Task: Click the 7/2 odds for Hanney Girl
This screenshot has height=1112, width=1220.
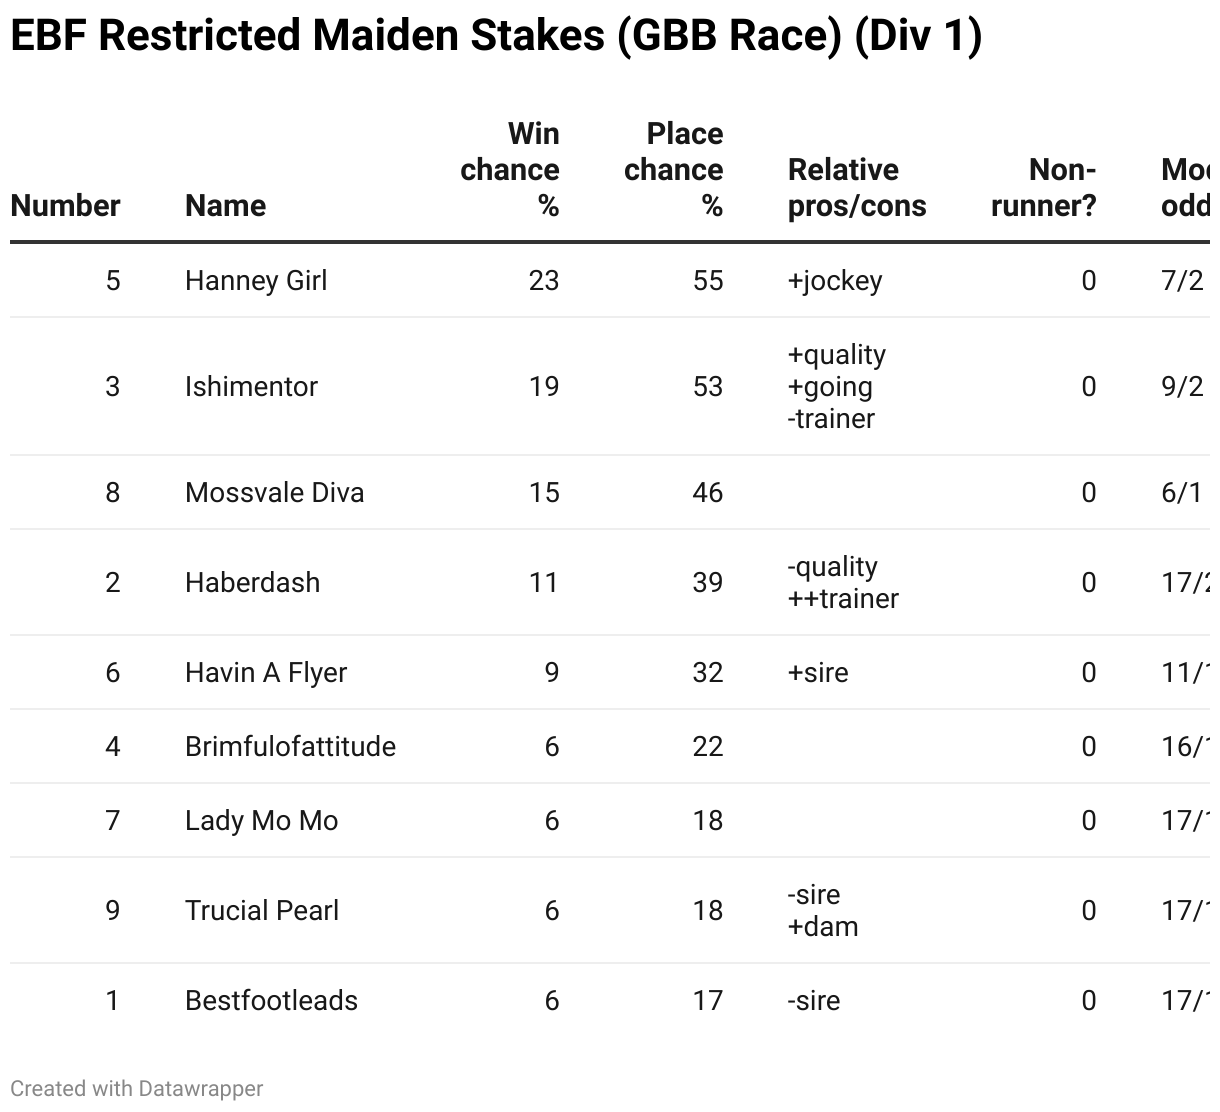Action: click(x=1182, y=281)
